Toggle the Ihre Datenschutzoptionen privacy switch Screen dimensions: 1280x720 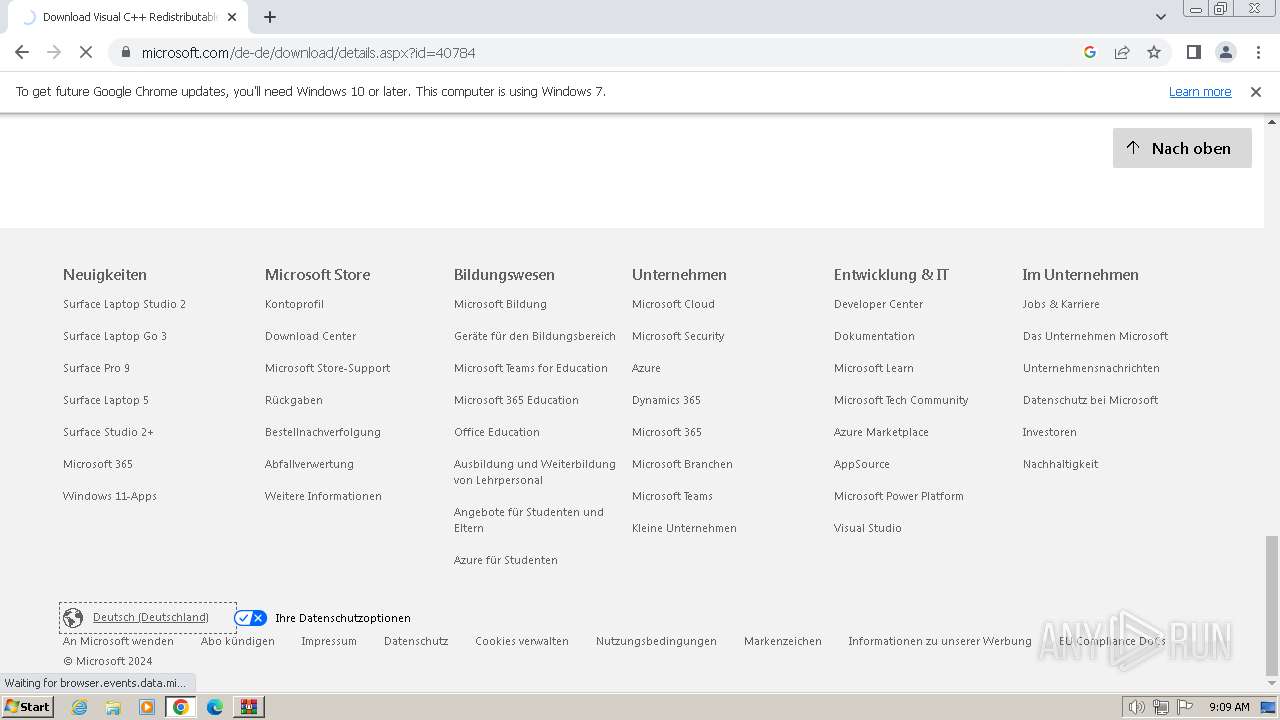point(250,618)
